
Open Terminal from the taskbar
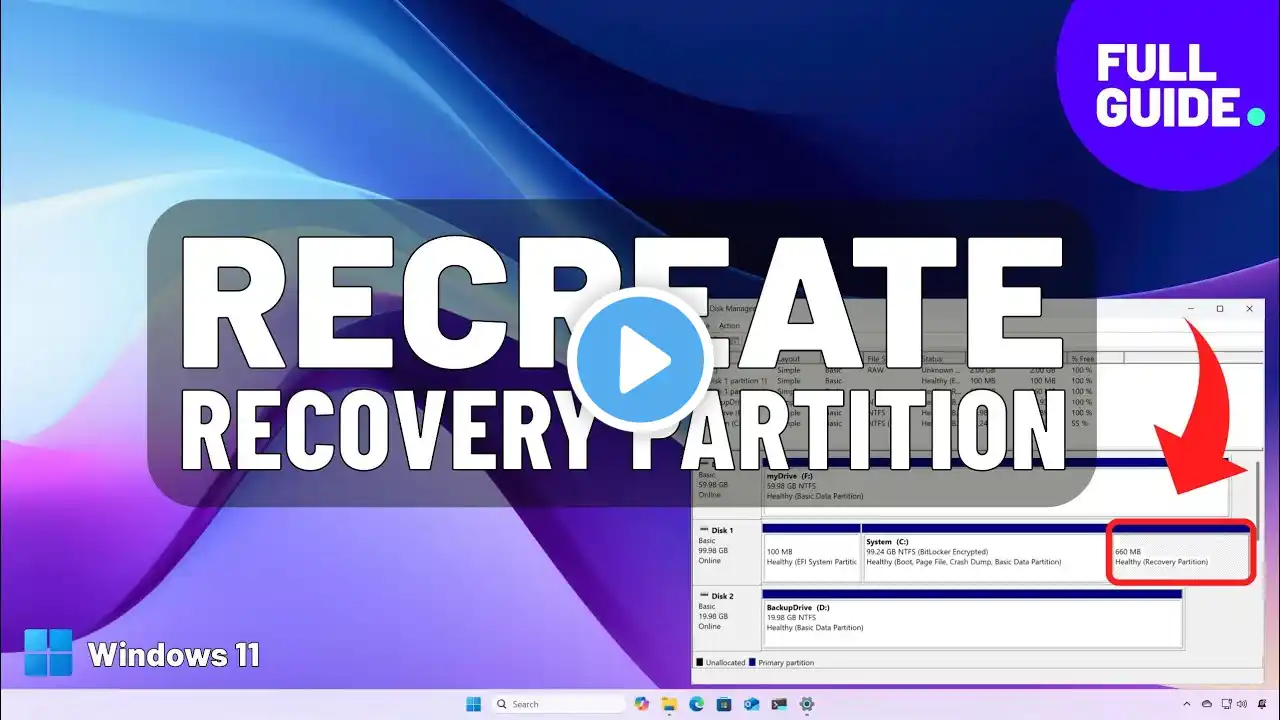[779, 704]
